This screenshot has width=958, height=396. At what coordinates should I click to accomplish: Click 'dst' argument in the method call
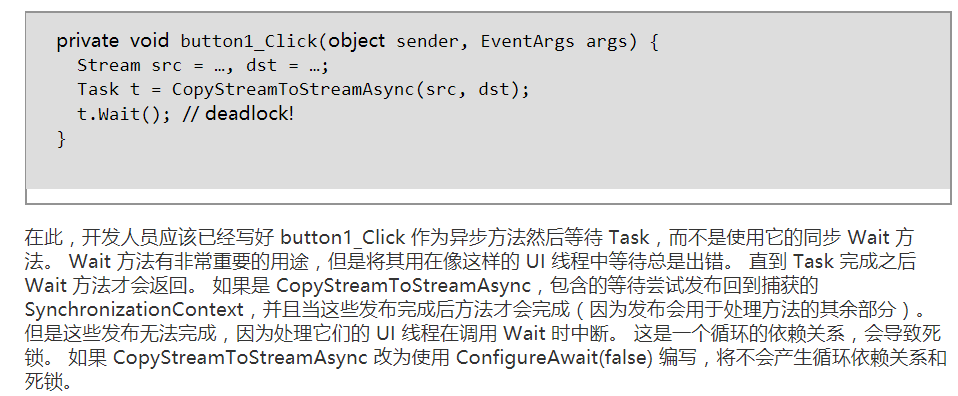(x=493, y=89)
